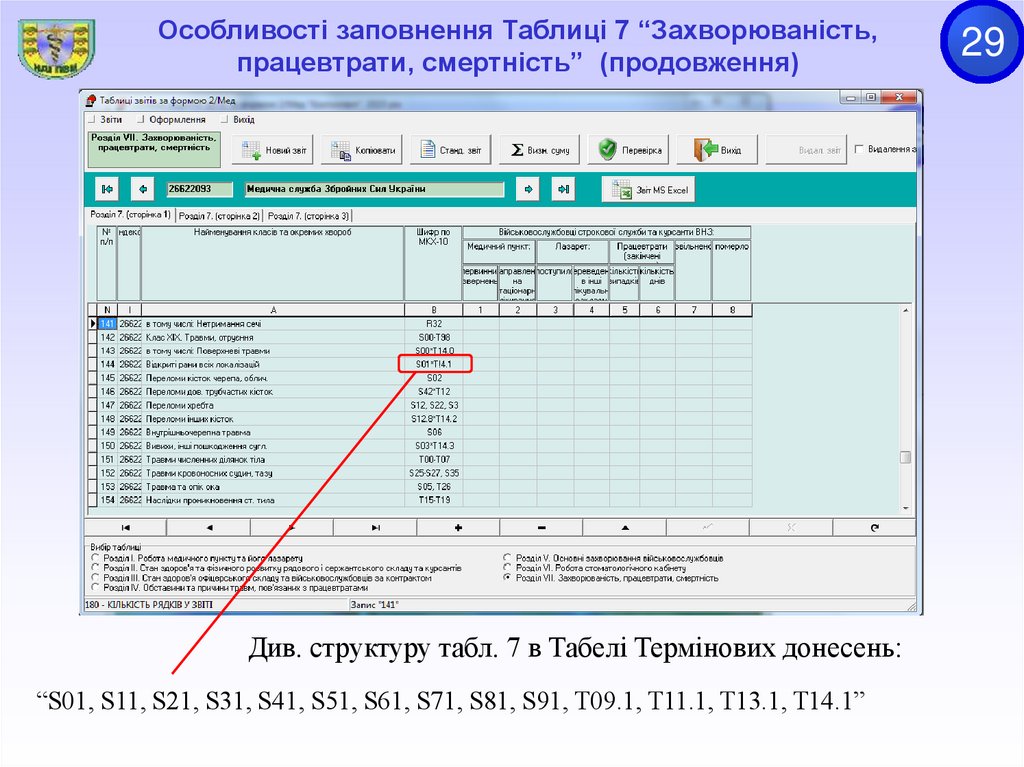Image resolution: width=1024 pixels, height=767 pixels.
Task: Switch to Розділ 7. (сторінка 3) tab
Action: (x=308, y=216)
